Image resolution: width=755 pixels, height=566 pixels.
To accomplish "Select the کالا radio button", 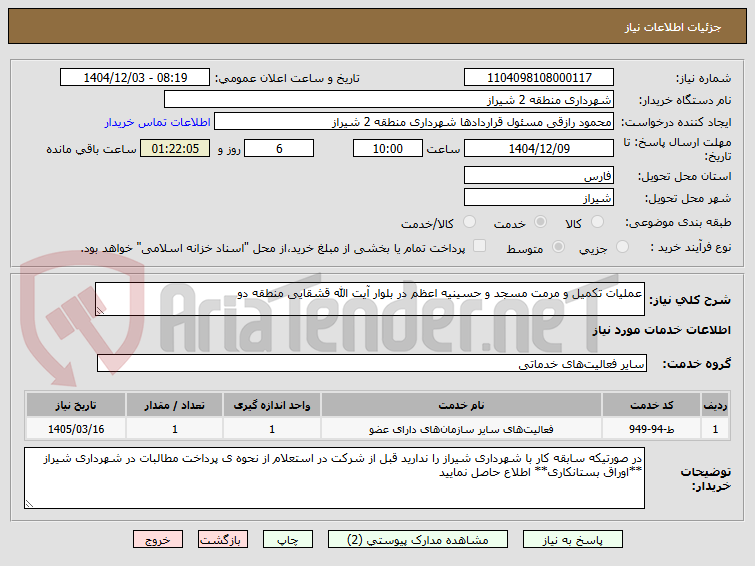I will (597, 222).
